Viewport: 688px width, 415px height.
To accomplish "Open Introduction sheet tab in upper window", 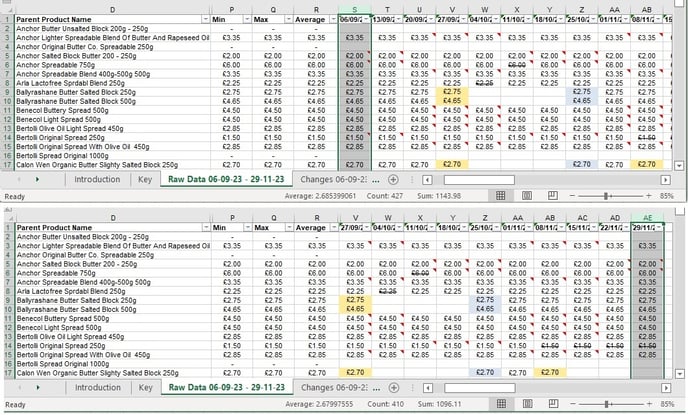I will [97, 179].
